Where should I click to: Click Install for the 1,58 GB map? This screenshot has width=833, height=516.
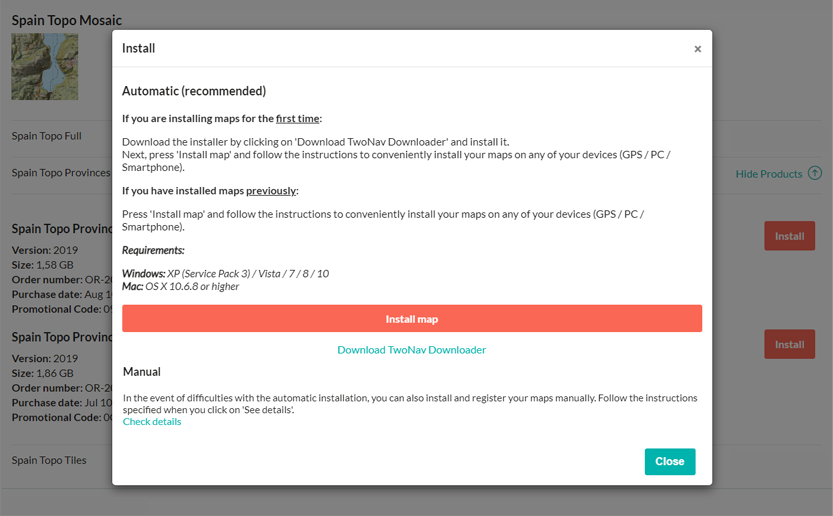coord(789,236)
